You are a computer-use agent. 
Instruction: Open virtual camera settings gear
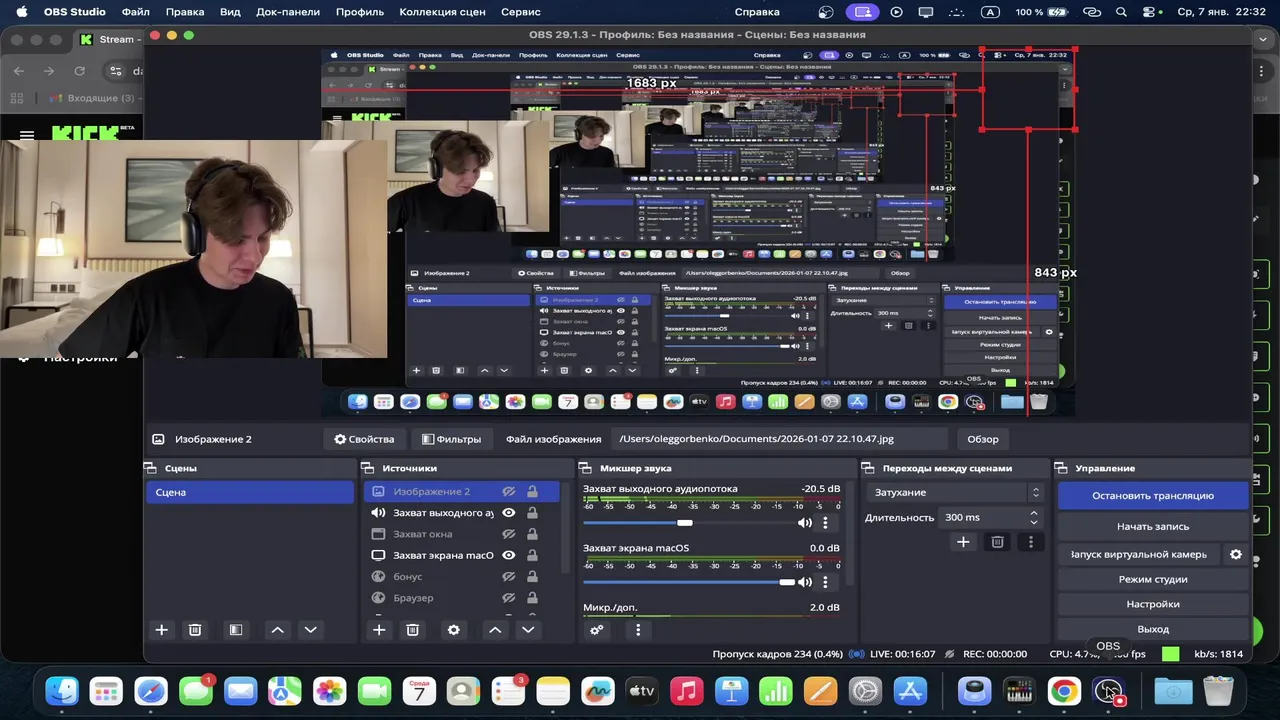tap(1236, 554)
